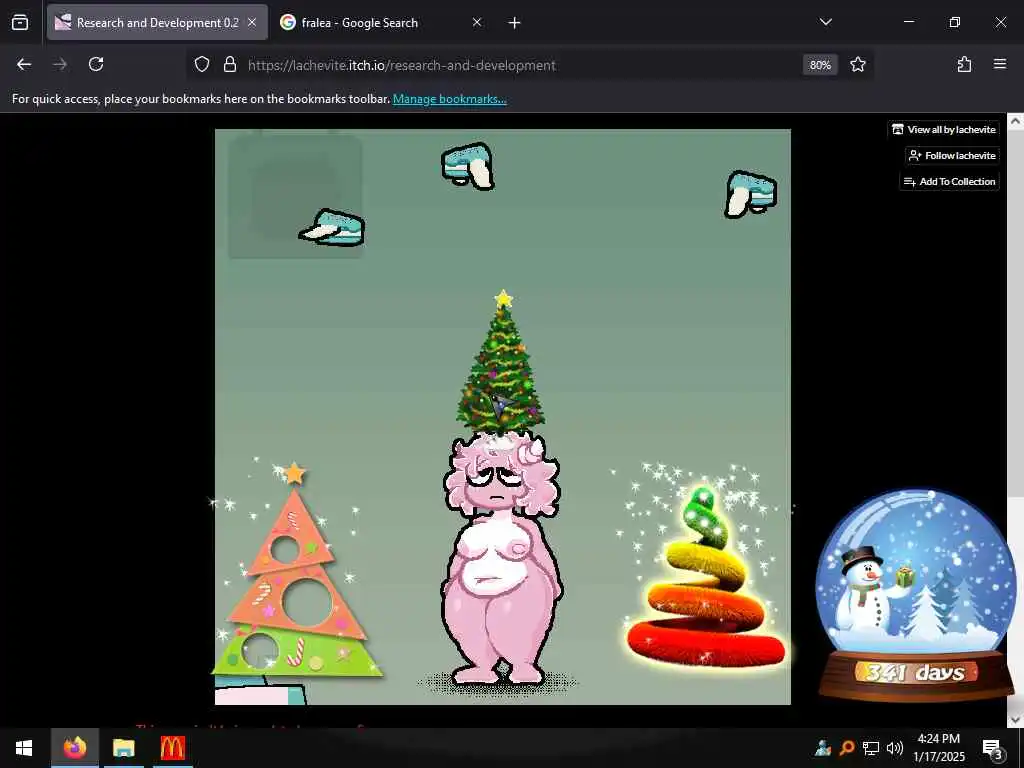The height and width of the screenshot is (768, 1024).
Task: Click the Manage bookmarks... link
Action: [449, 99]
